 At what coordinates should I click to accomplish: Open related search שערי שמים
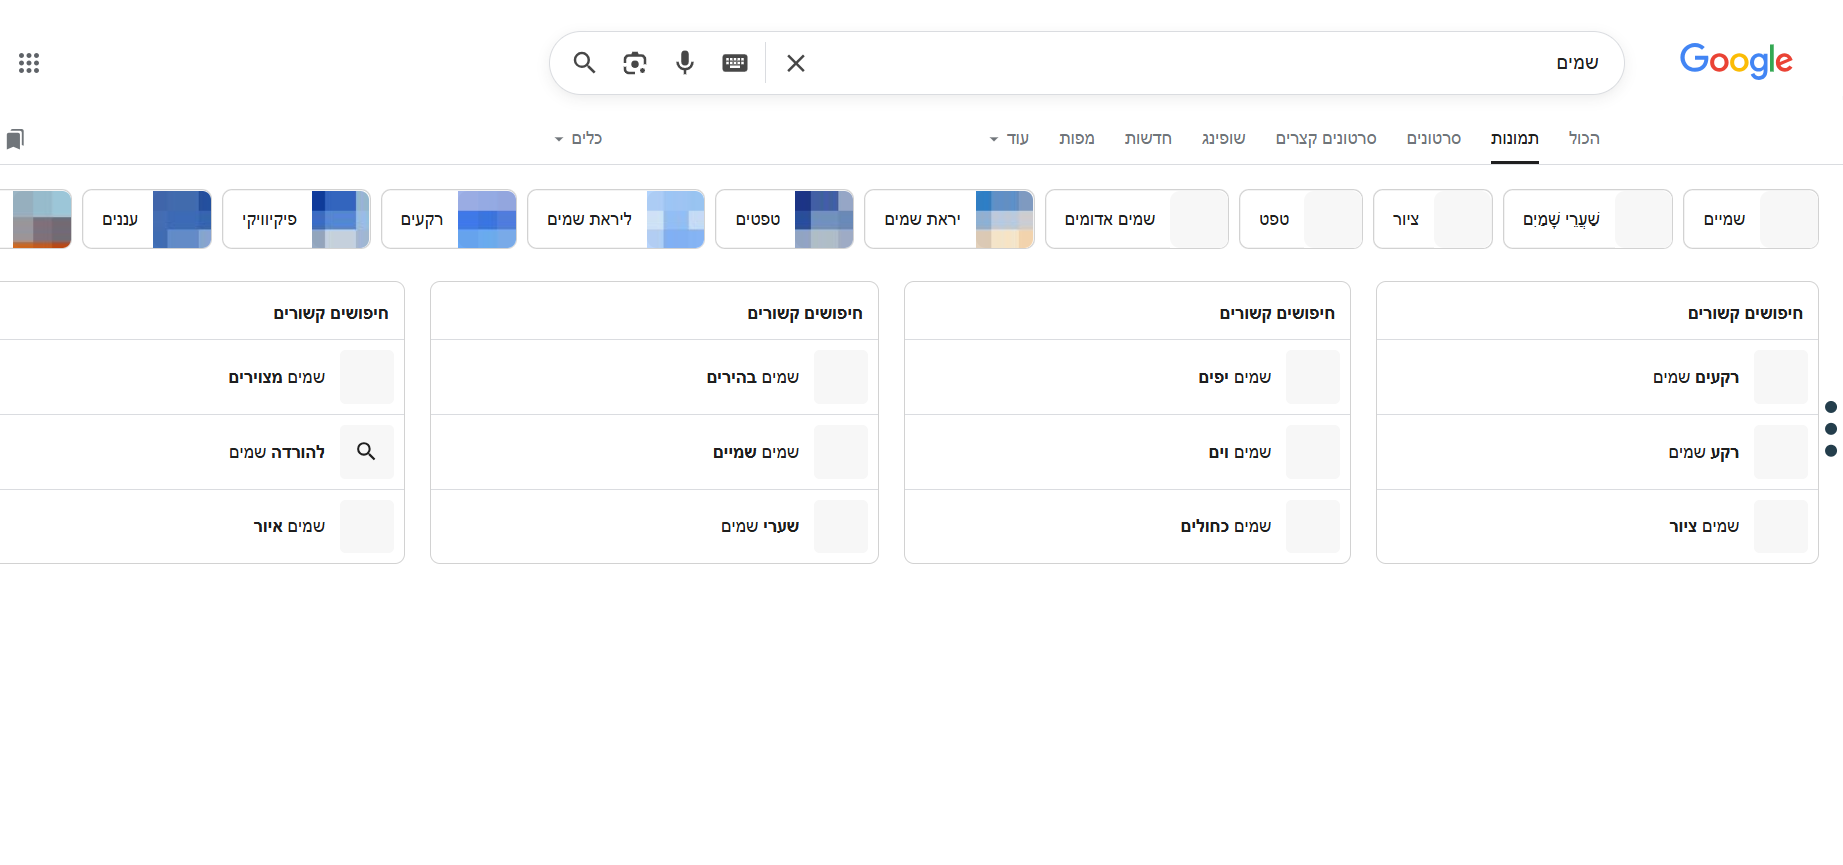(654, 526)
